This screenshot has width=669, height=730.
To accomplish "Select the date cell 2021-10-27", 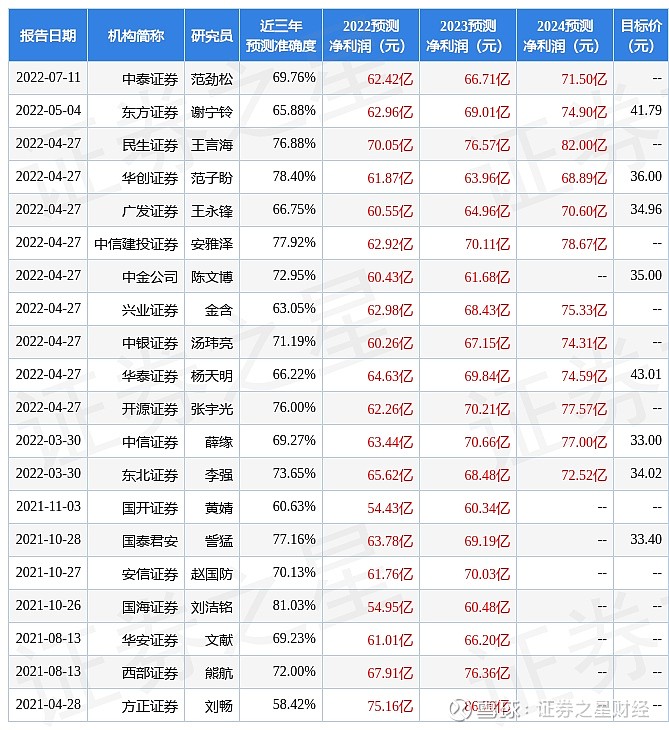I will point(48,572).
